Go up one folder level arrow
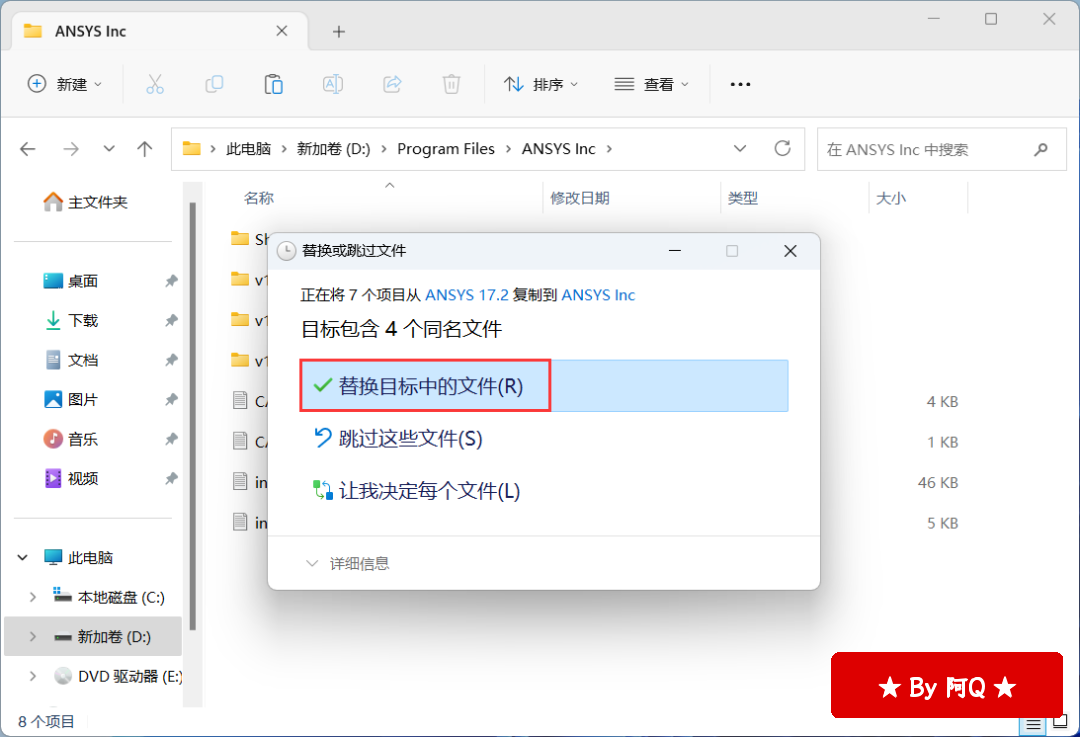 pos(145,149)
